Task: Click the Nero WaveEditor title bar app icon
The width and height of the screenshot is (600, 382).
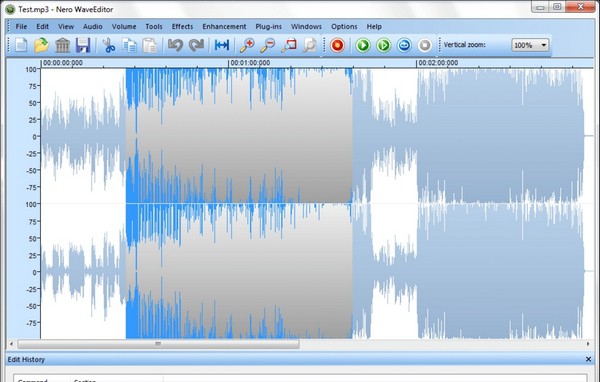Action: click(10, 9)
